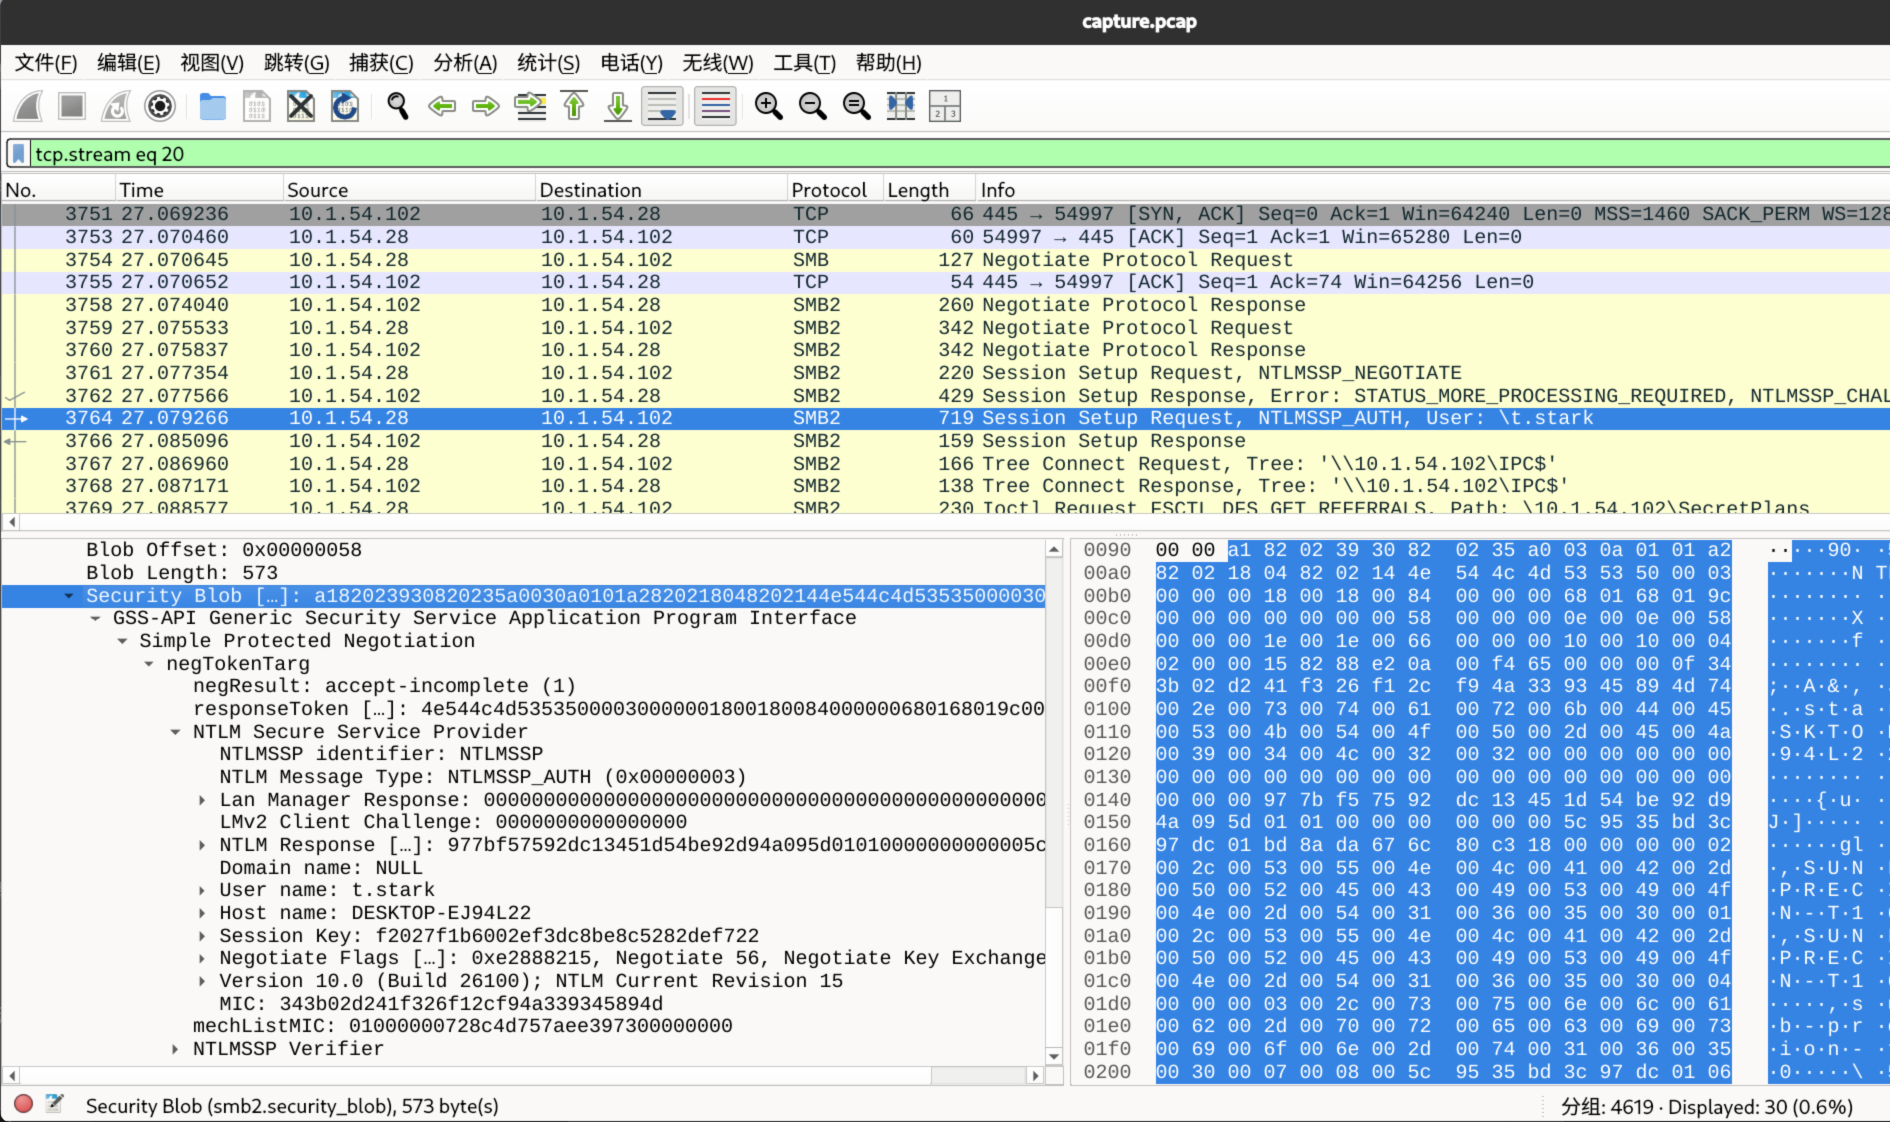Open capture options gear icon
Viewport: 1890px width, 1122px height.
[160, 106]
